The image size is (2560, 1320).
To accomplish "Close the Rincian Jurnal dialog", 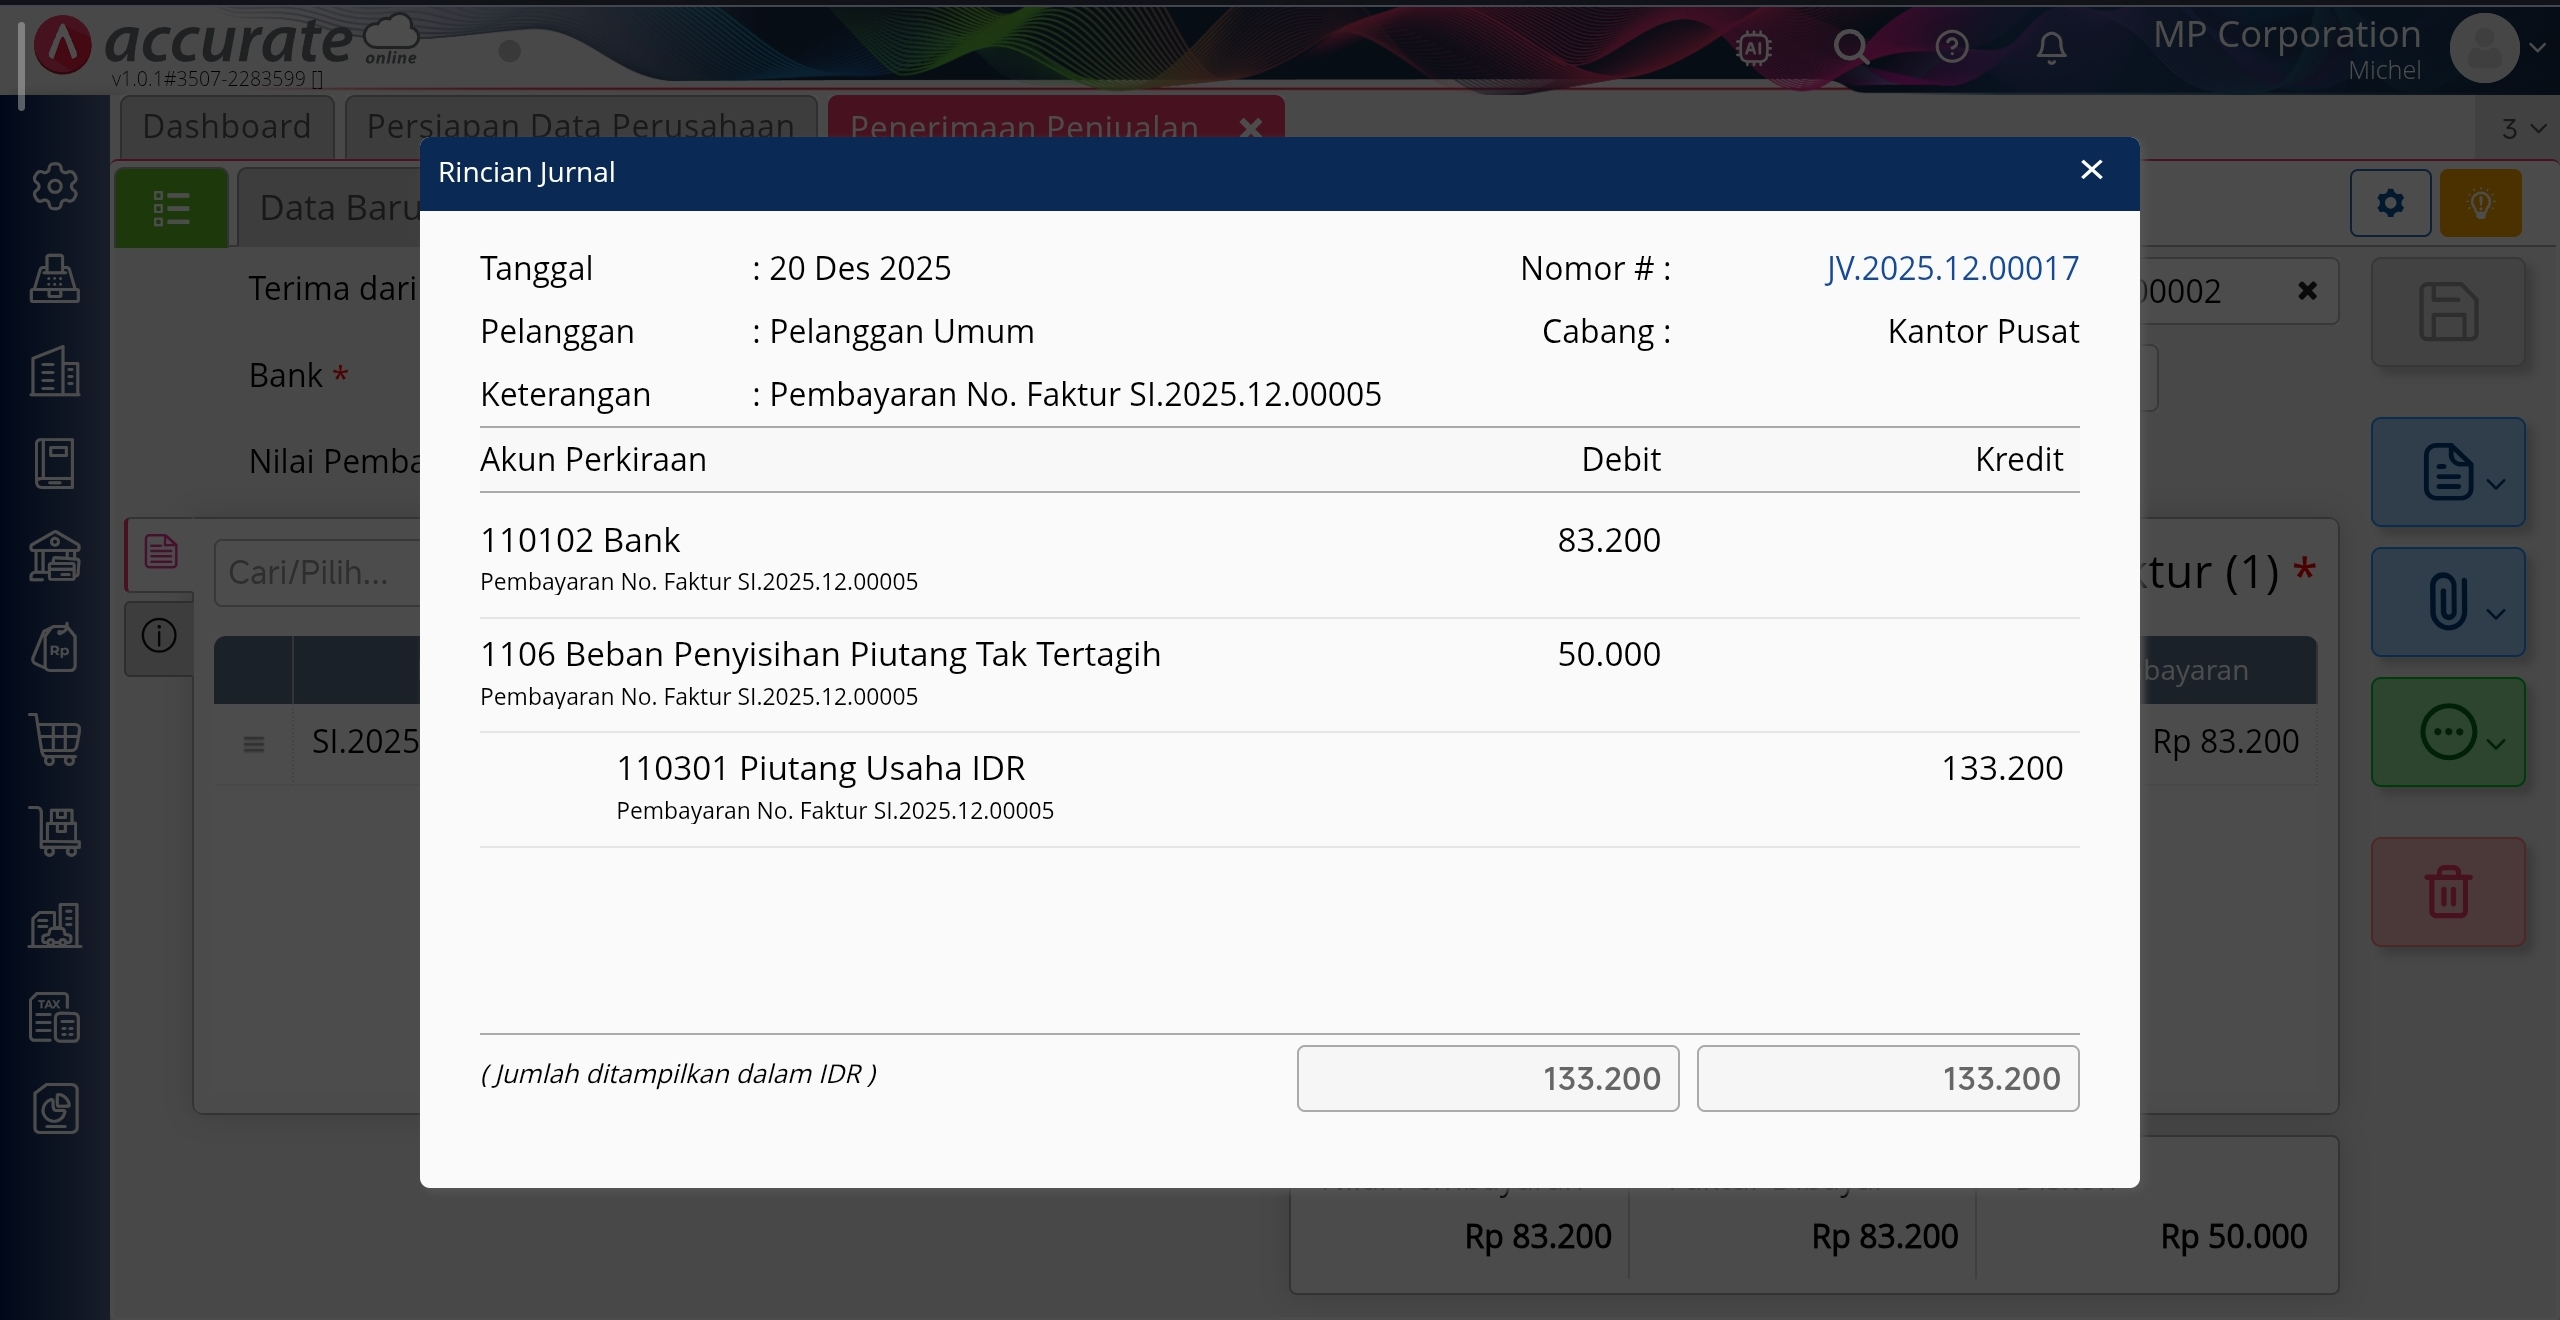I will [x=2091, y=170].
